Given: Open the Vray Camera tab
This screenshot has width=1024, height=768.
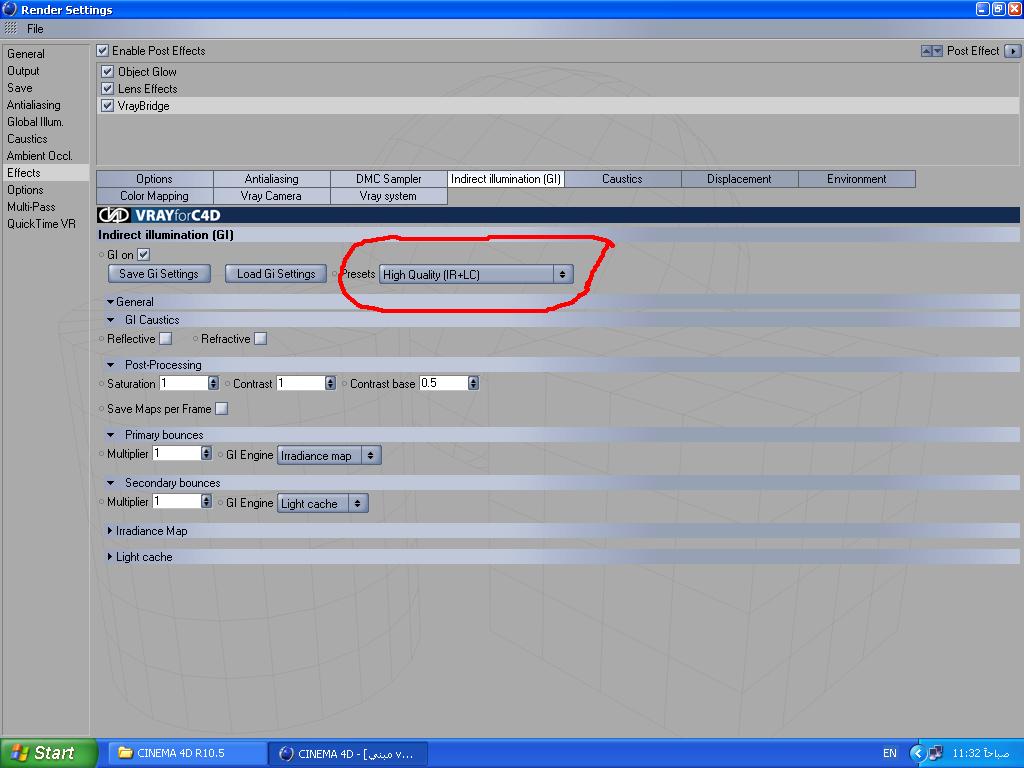Looking at the screenshot, I should coord(272,196).
